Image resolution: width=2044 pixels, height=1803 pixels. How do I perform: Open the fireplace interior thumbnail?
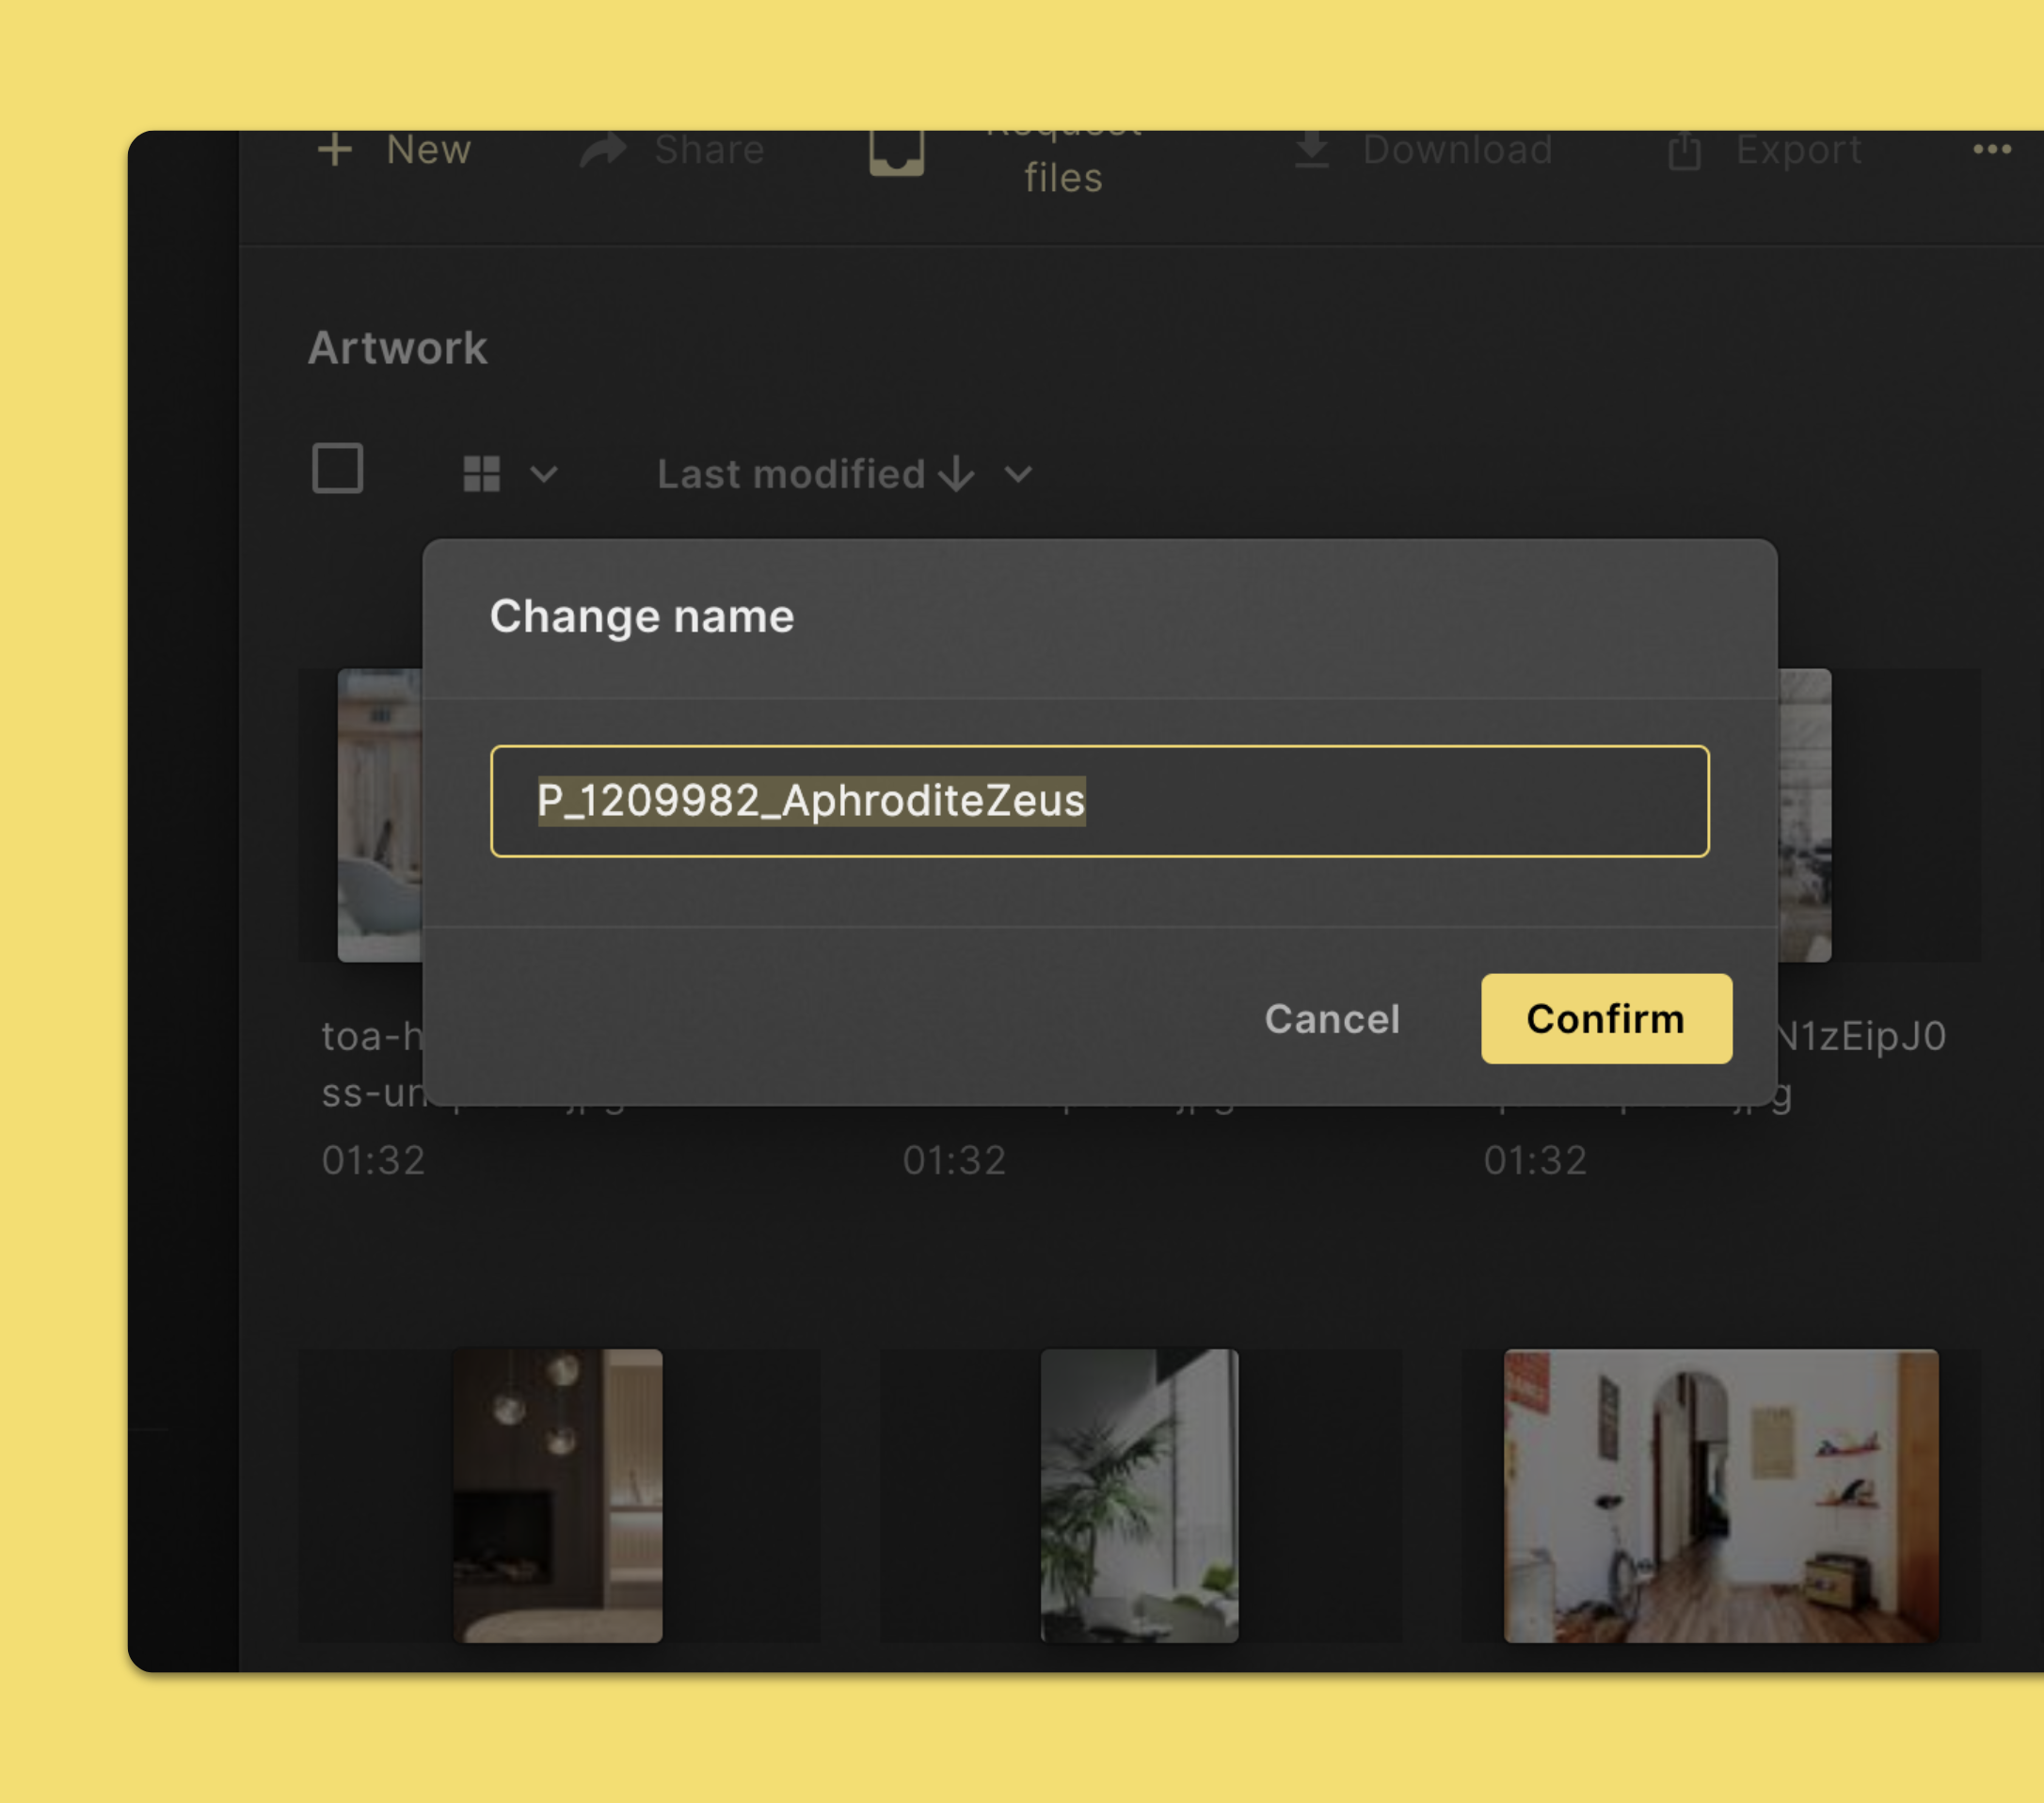point(558,1495)
